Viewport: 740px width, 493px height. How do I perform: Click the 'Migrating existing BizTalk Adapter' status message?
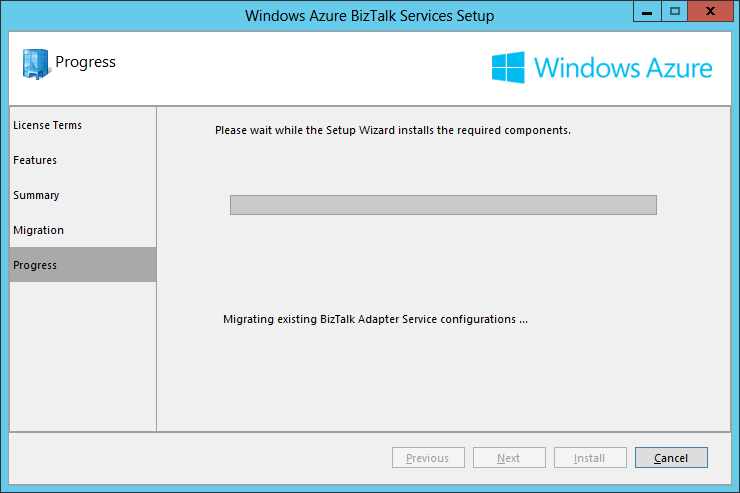point(374,320)
